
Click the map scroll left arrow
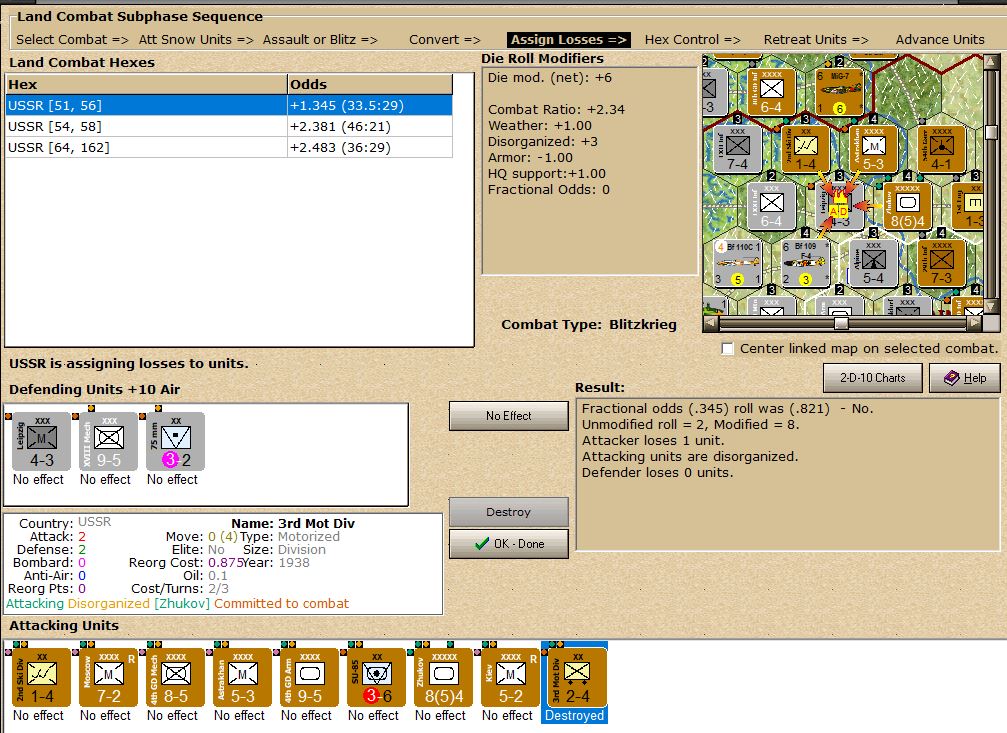coord(710,323)
